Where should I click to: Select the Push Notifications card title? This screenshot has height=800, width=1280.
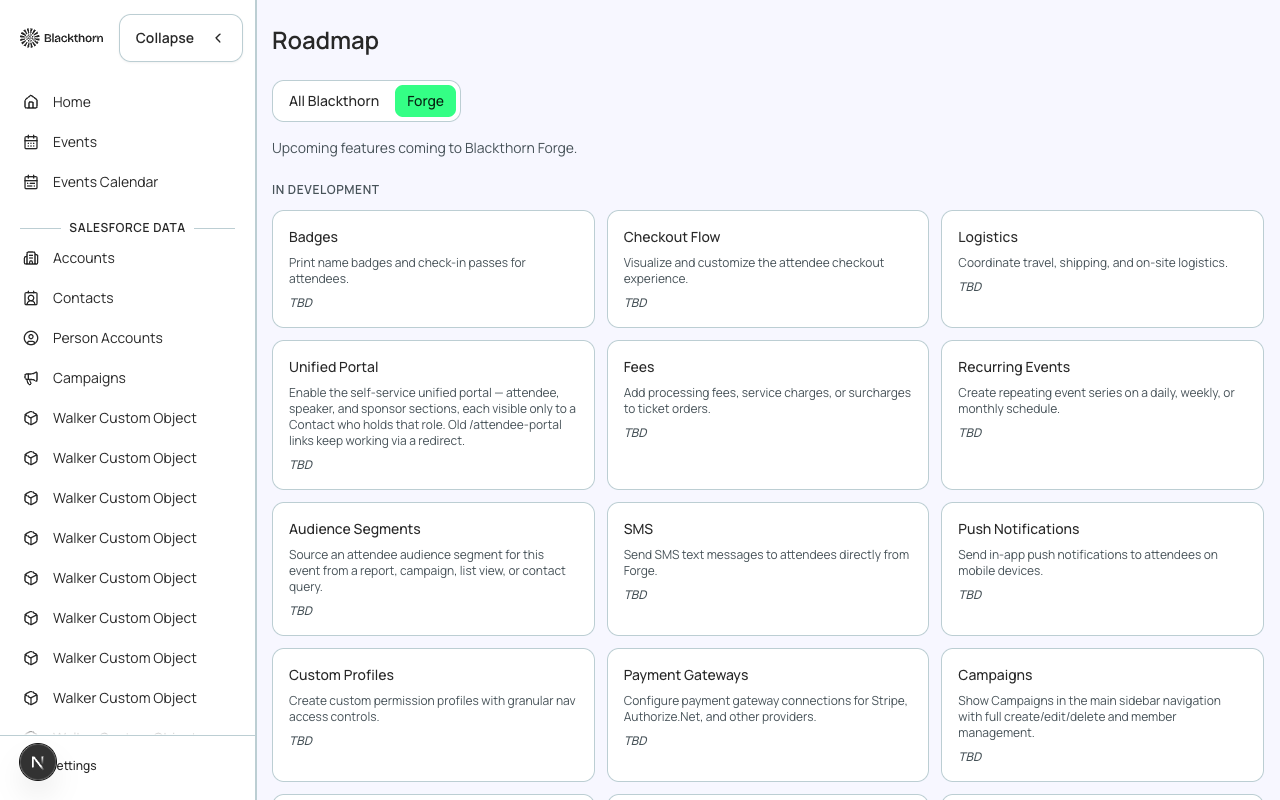click(x=1018, y=529)
